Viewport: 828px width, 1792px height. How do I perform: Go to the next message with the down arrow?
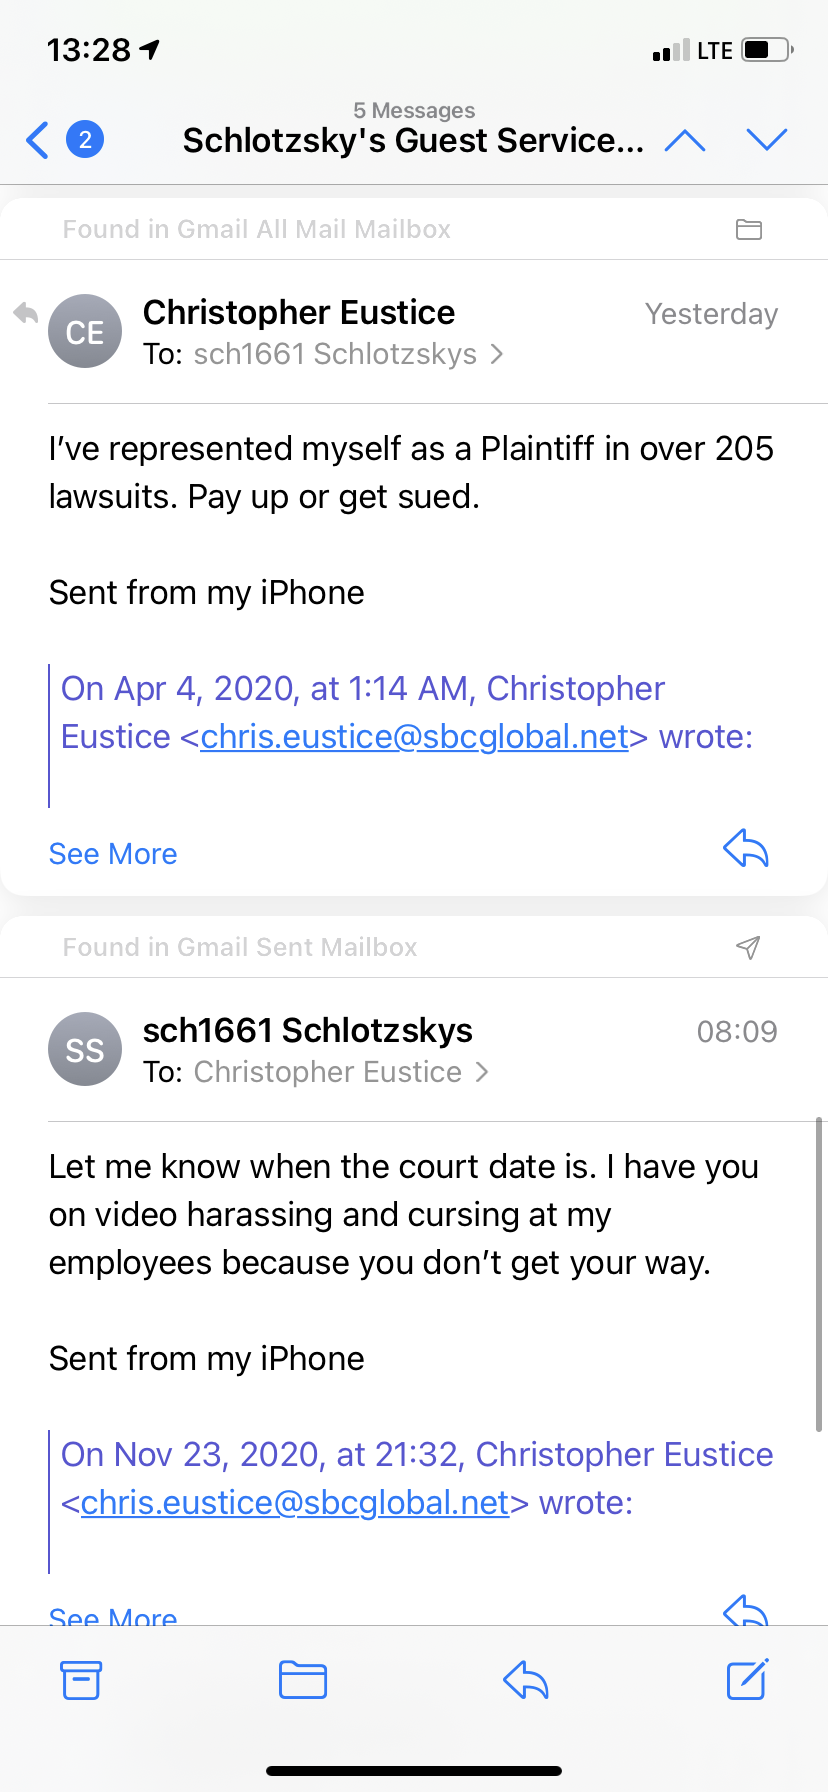[767, 140]
